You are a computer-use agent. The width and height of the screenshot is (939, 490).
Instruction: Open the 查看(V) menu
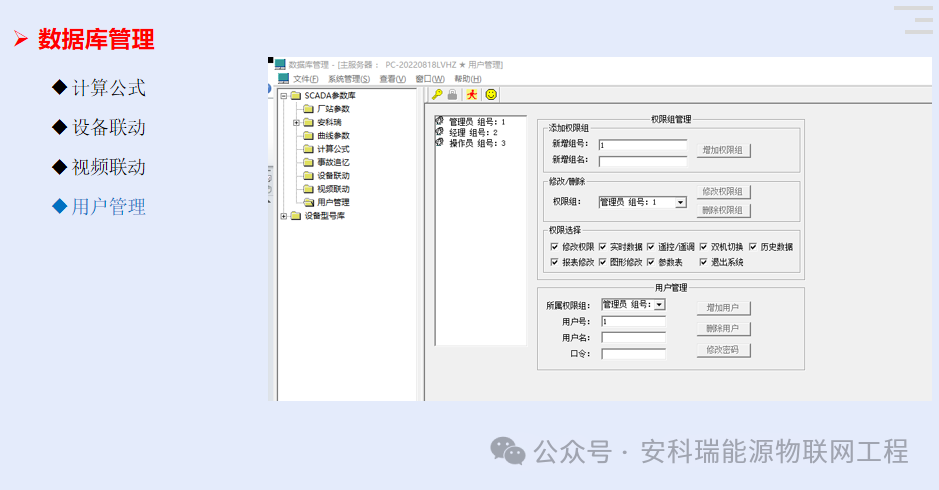(392, 79)
